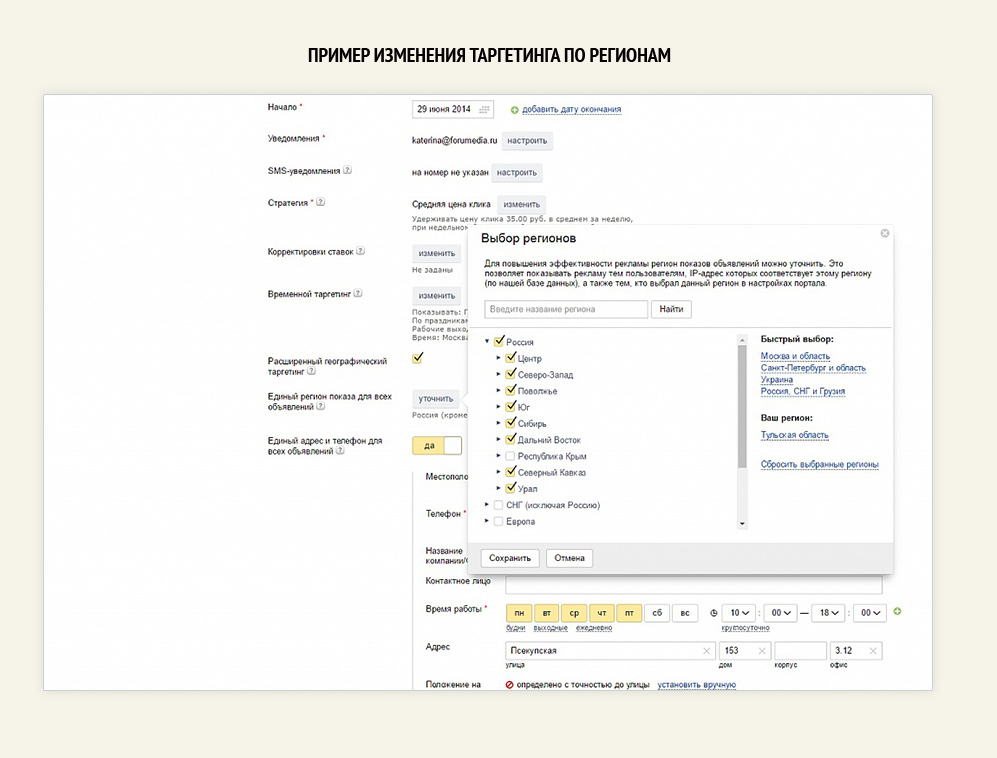The width and height of the screenshot is (997, 758).
Task: Select Monday 'пн' working day
Action: [519, 613]
